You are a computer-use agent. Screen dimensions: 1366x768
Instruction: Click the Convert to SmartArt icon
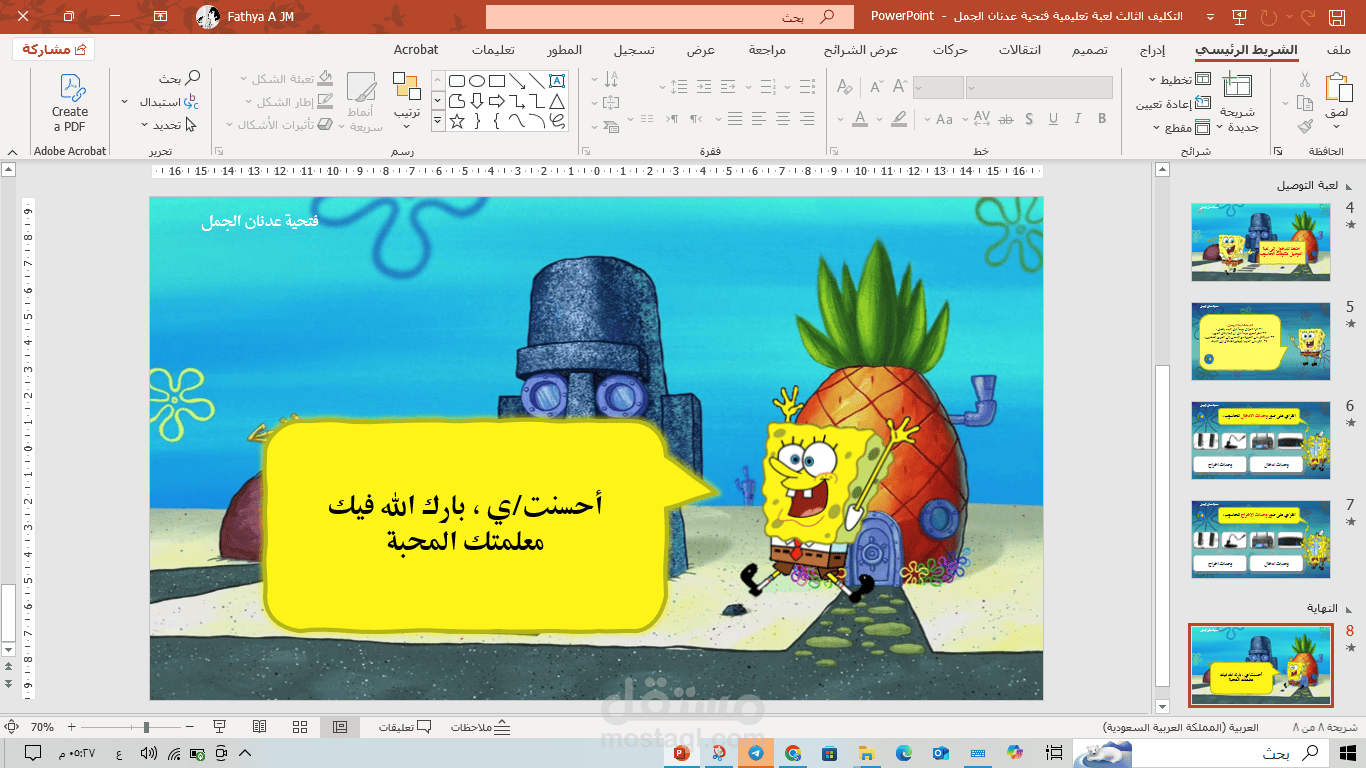(611, 127)
